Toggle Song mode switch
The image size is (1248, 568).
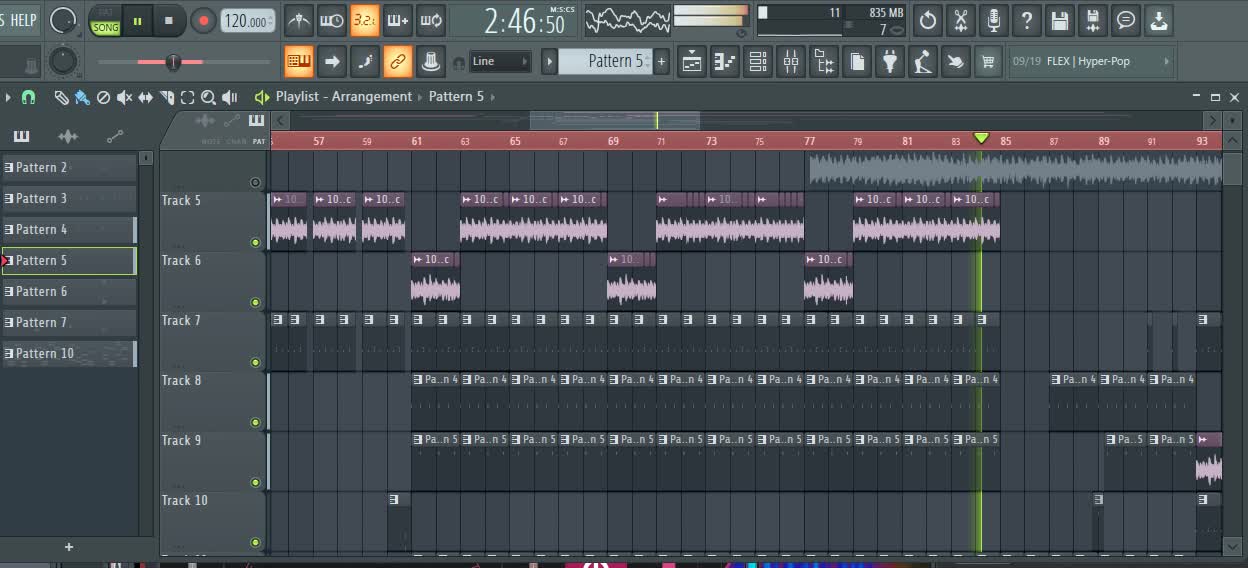click(x=105, y=21)
